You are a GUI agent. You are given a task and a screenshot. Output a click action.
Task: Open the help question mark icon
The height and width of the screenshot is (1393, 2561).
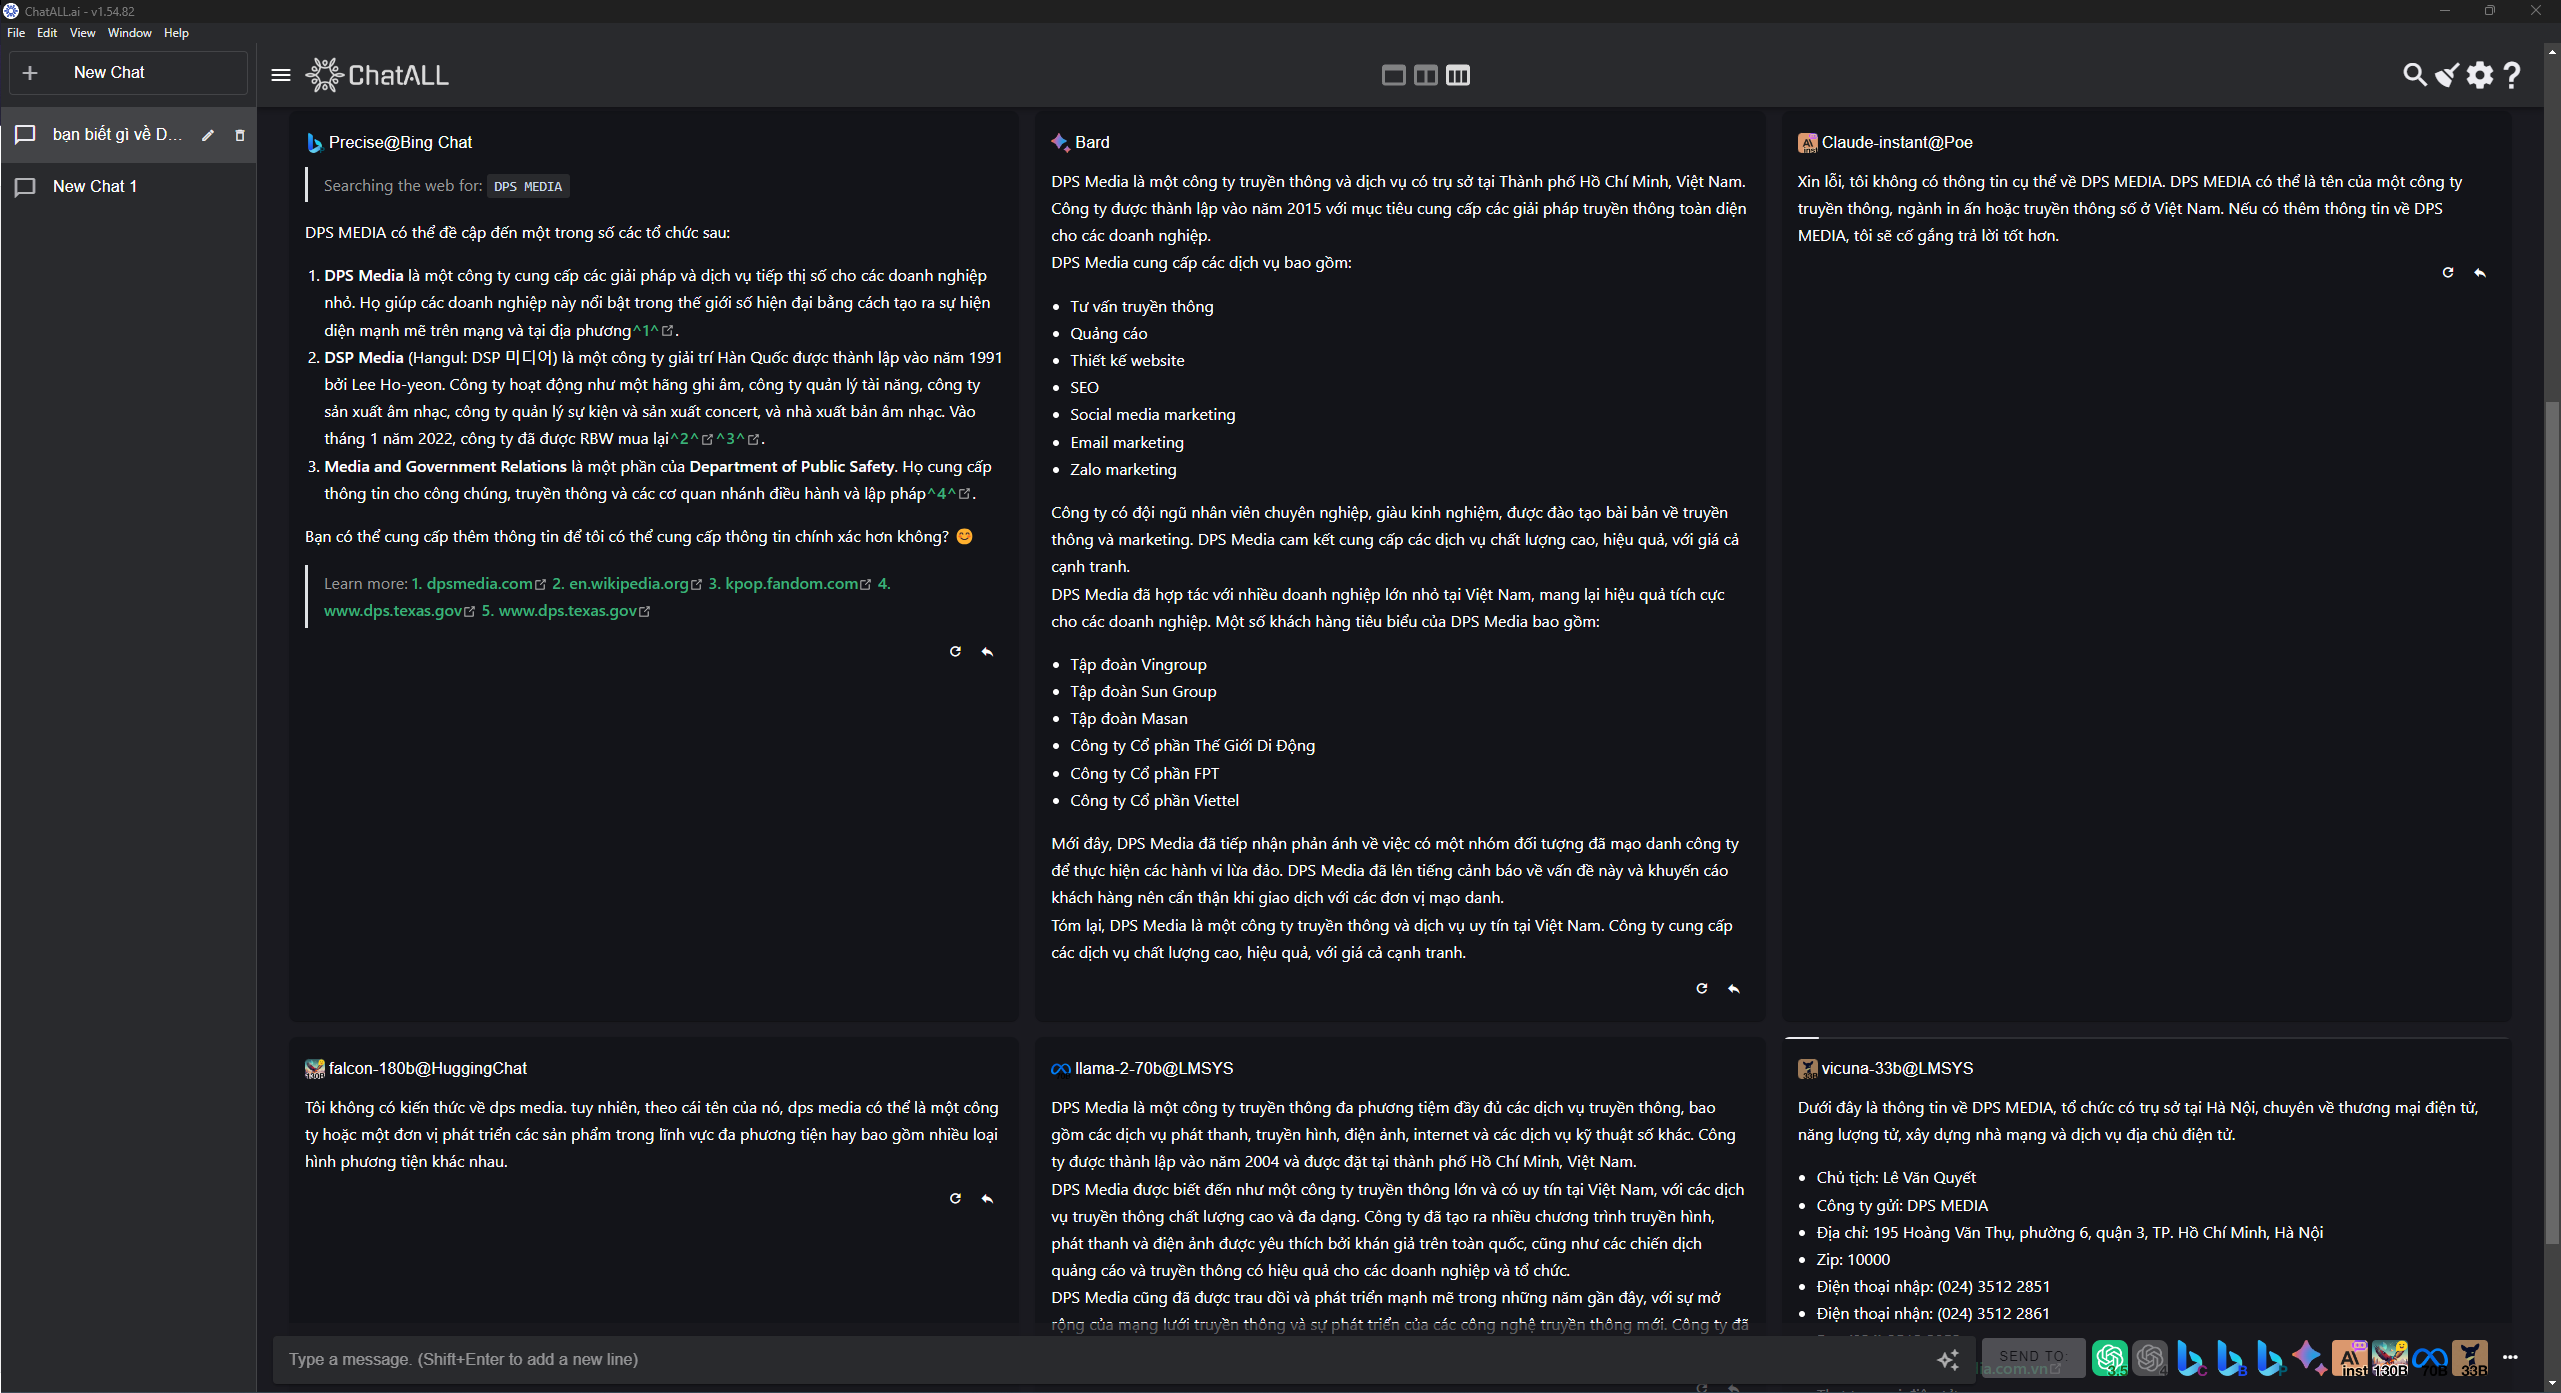[x=2512, y=75]
